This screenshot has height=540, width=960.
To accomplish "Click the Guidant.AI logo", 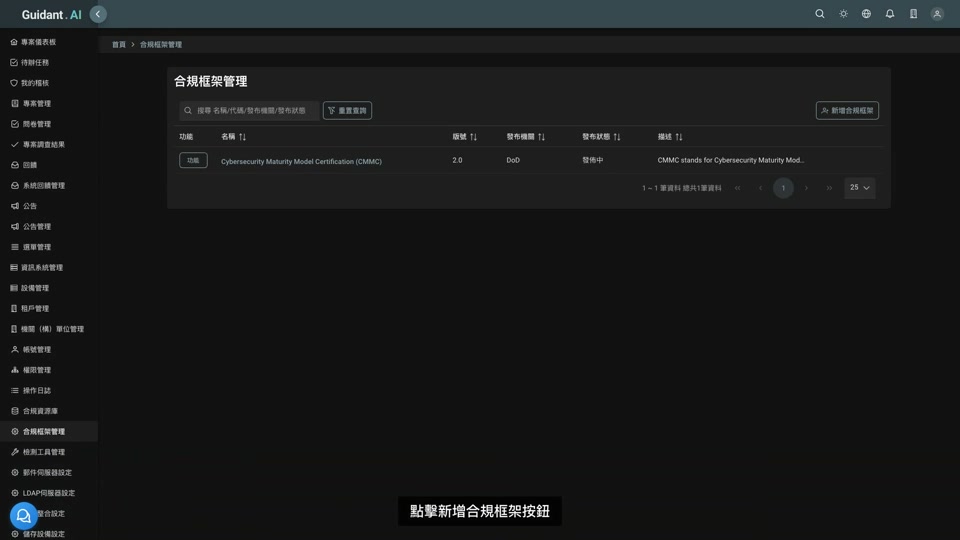I will (51, 15).
